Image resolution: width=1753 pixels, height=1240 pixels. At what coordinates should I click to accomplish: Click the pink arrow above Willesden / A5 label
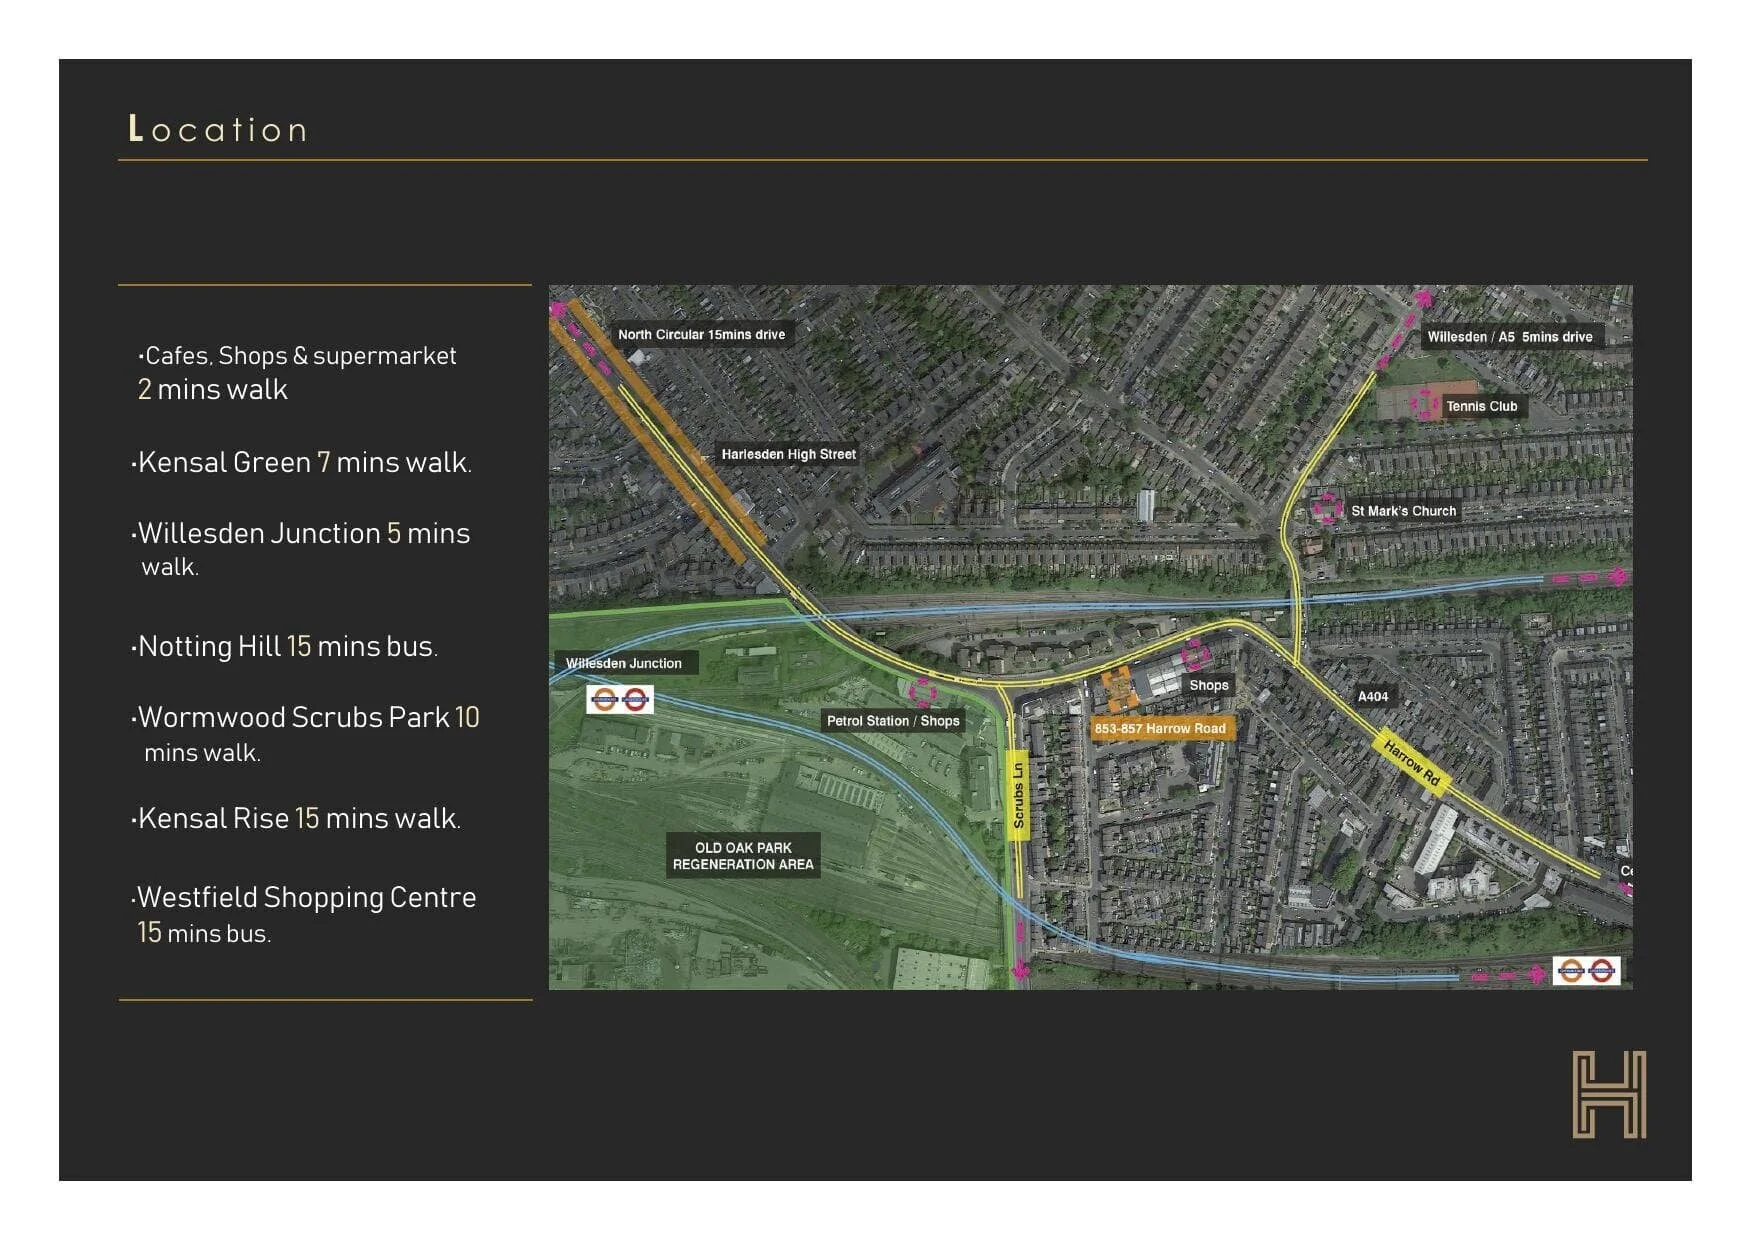[1423, 298]
